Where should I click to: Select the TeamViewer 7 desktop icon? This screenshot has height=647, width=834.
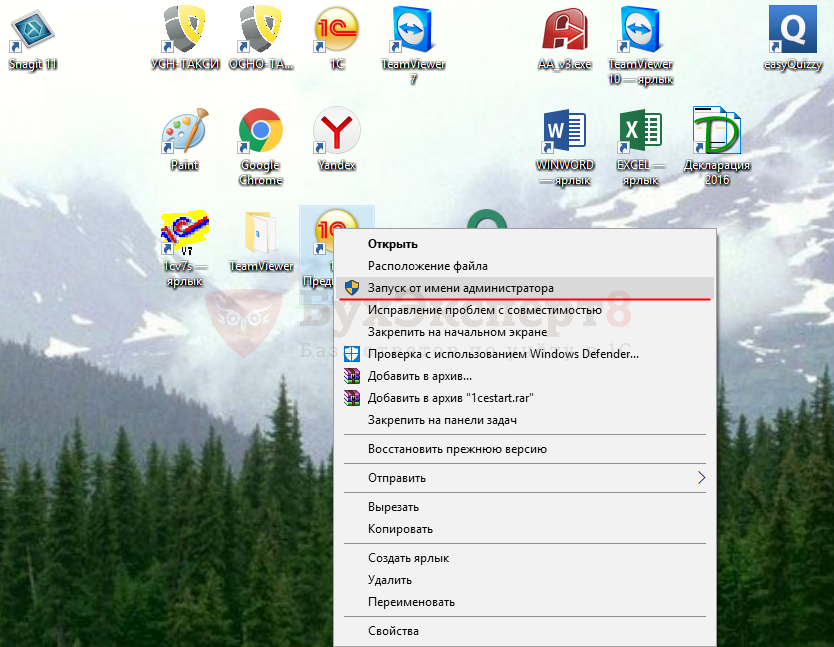413,45
